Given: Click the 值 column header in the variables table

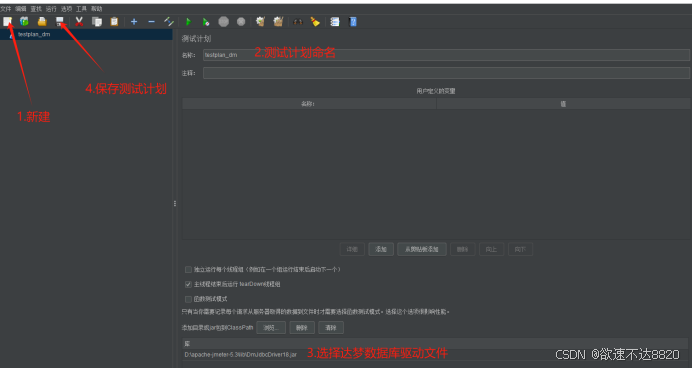Looking at the screenshot, I should click(x=563, y=104).
